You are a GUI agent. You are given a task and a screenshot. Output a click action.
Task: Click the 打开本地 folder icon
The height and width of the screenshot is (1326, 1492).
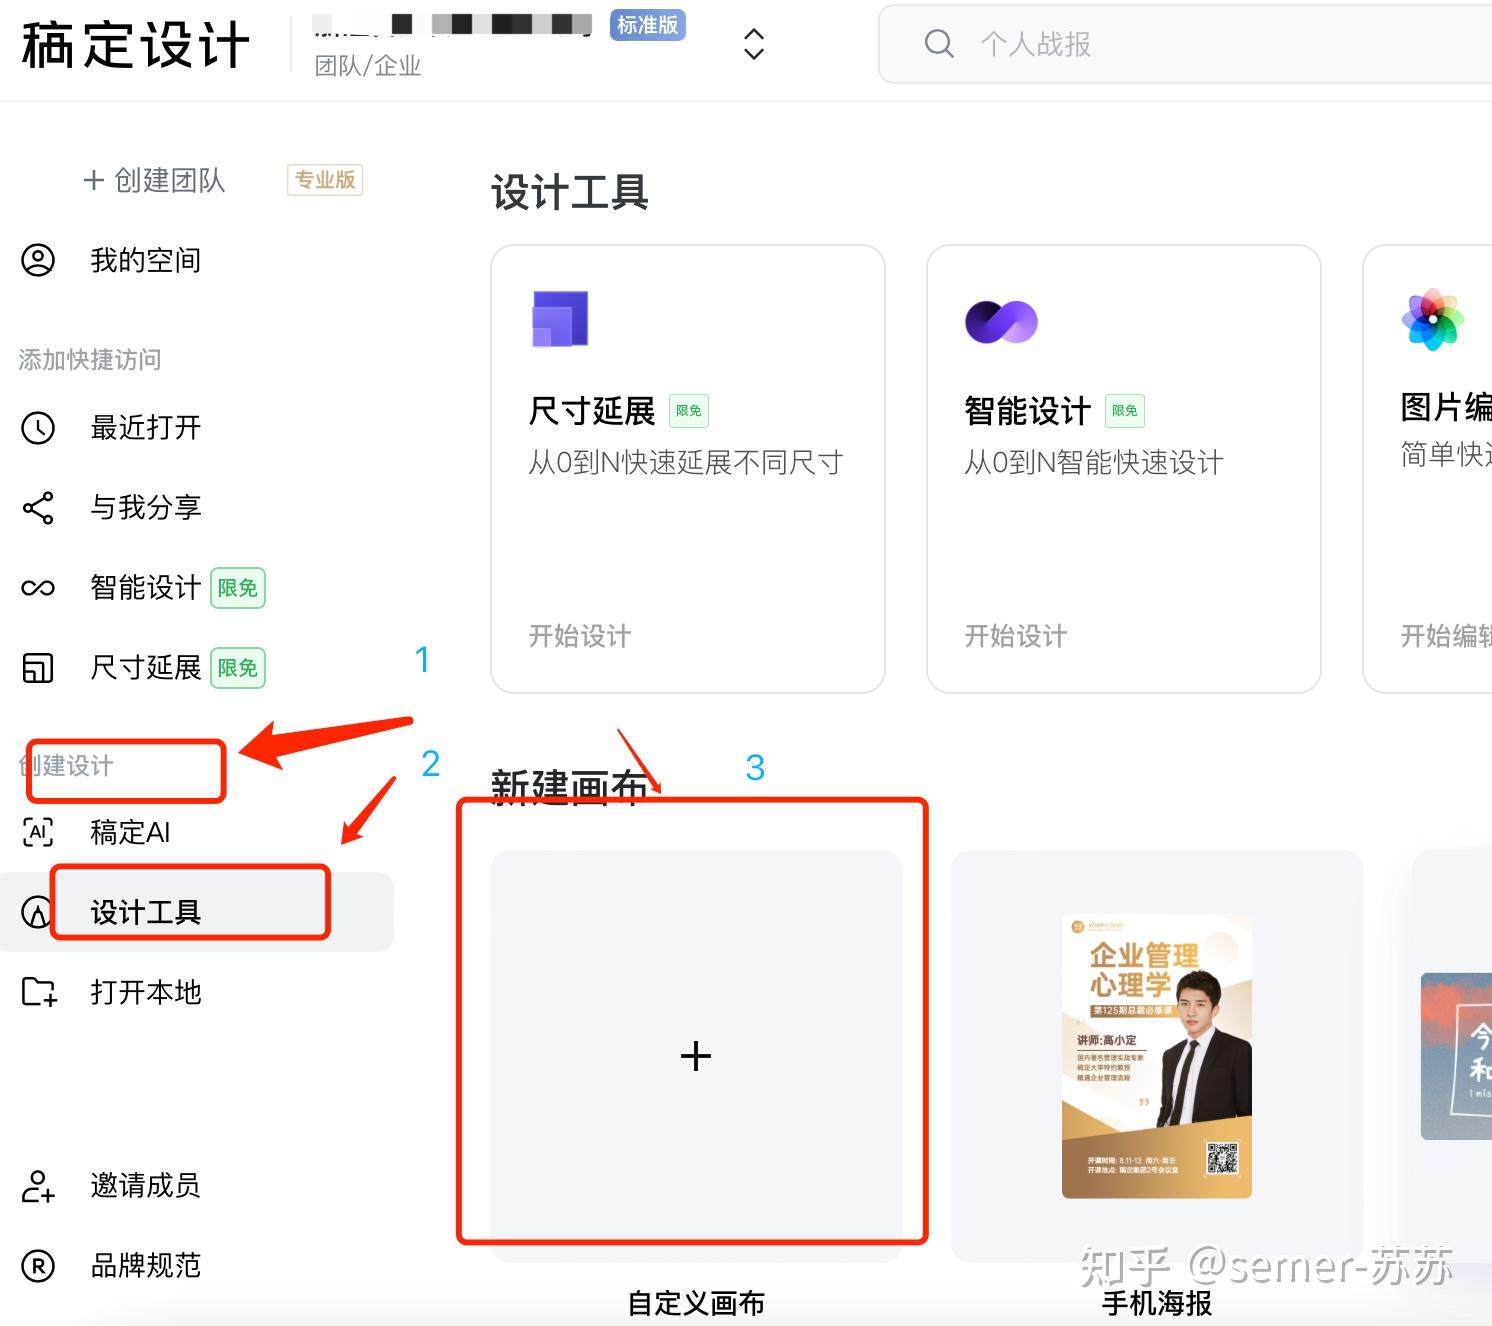[40, 992]
